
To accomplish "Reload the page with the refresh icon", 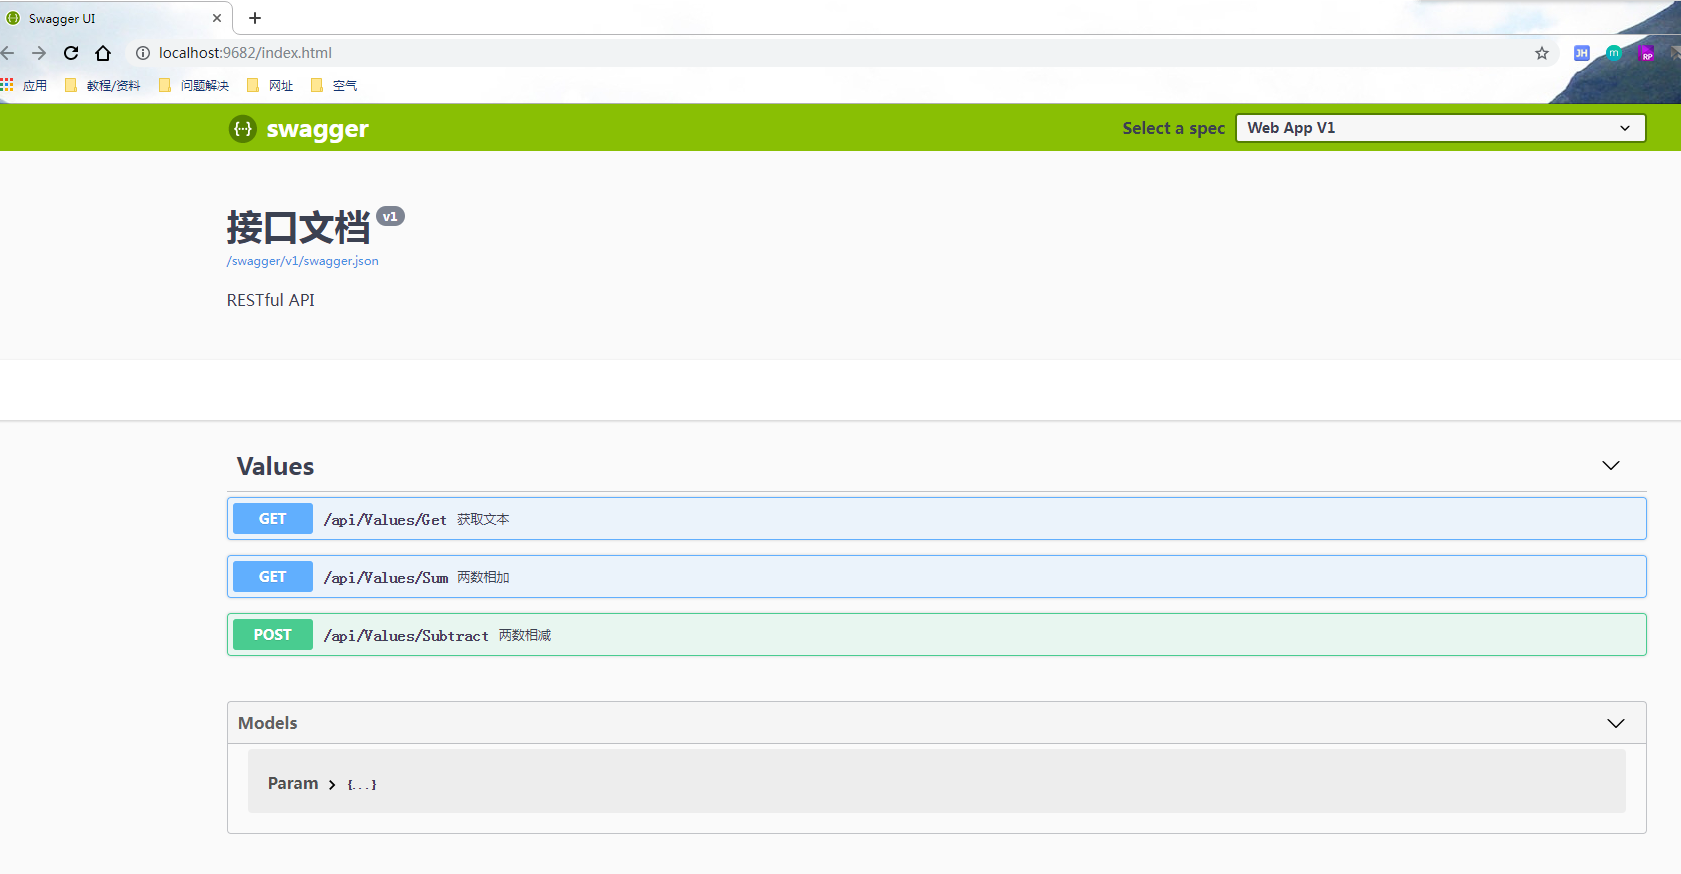I will 71,53.
